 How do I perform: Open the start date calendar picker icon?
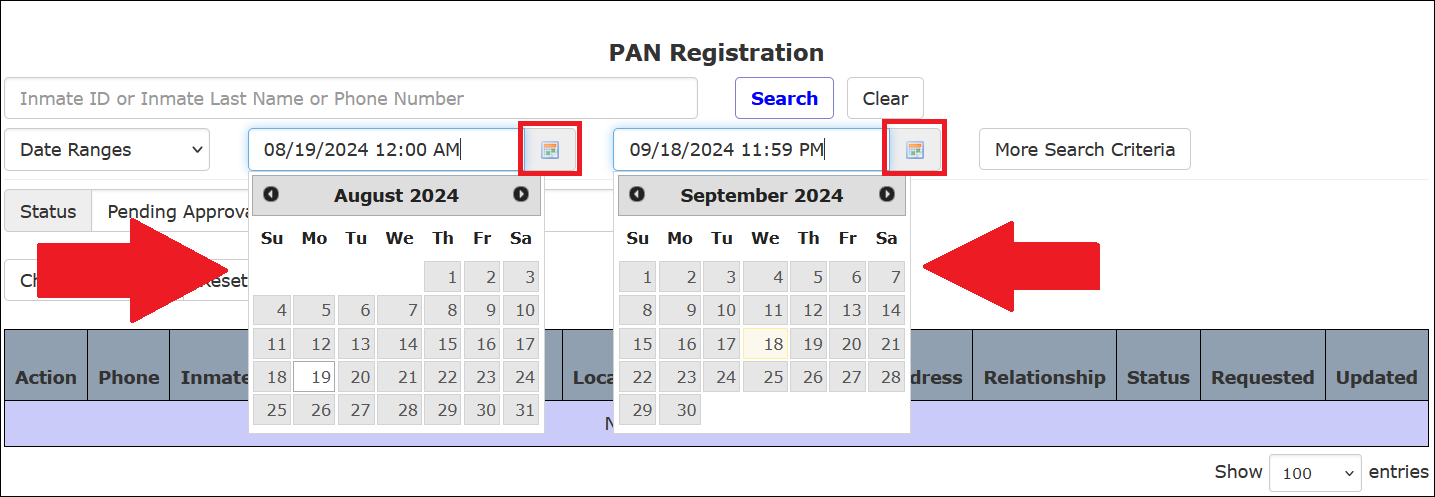coord(550,150)
